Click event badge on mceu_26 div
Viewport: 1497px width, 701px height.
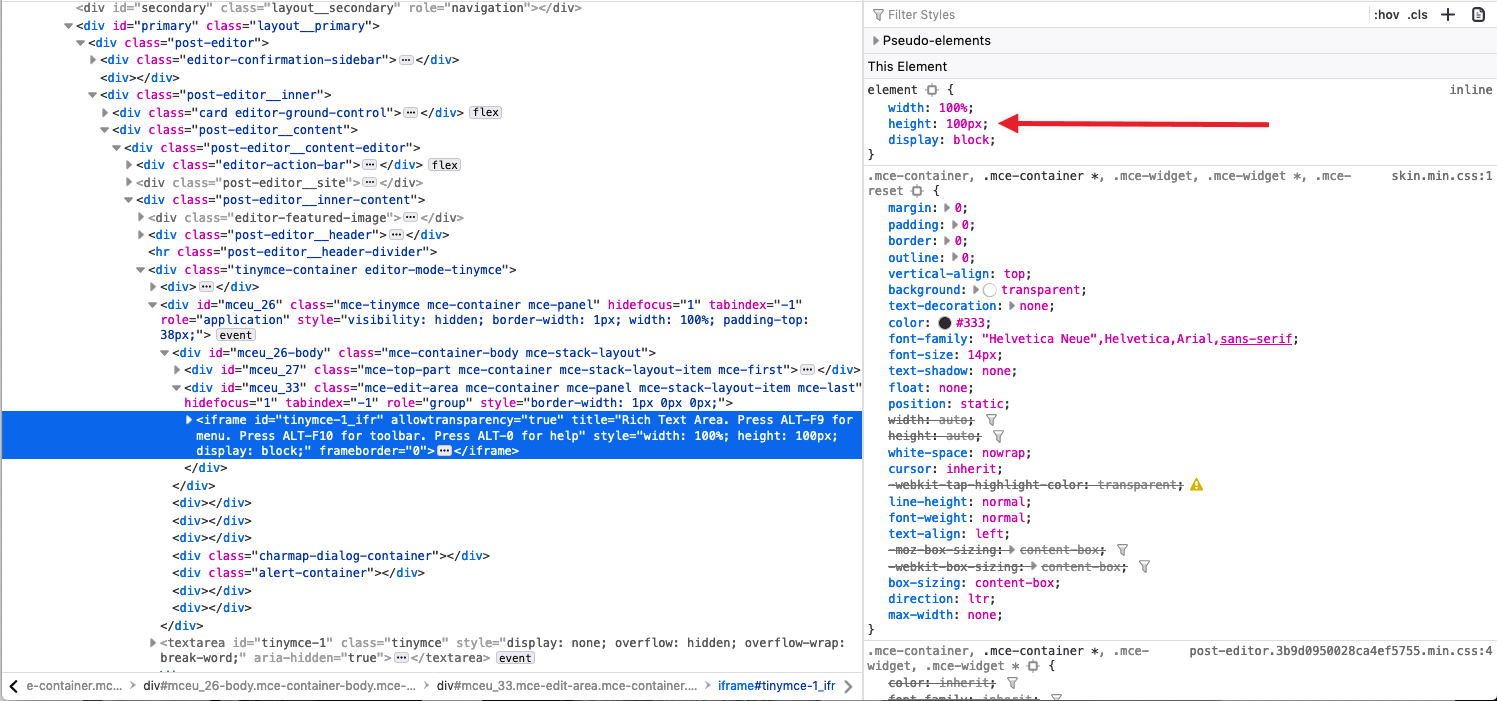pyautogui.click(x=236, y=335)
